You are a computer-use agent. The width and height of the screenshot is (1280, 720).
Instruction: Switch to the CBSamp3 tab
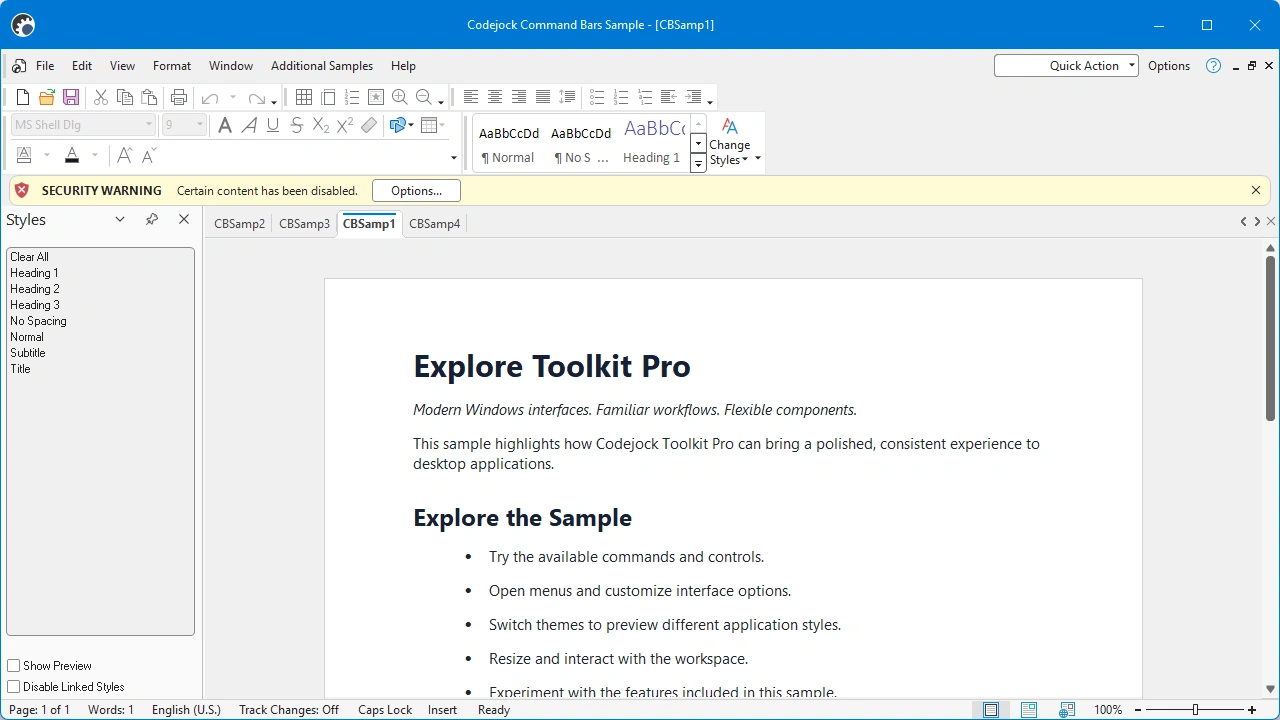tap(304, 224)
